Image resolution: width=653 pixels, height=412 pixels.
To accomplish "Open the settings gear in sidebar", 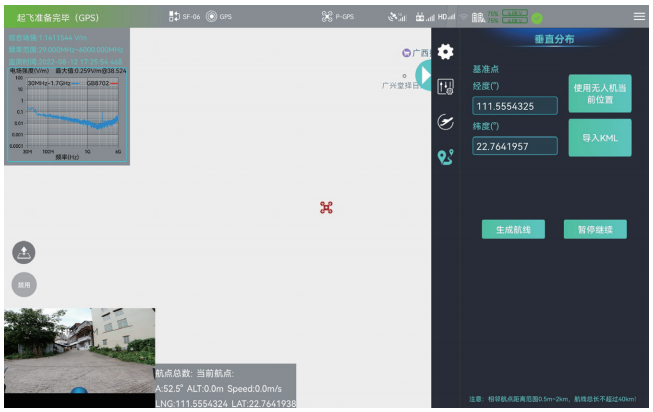I will (446, 52).
